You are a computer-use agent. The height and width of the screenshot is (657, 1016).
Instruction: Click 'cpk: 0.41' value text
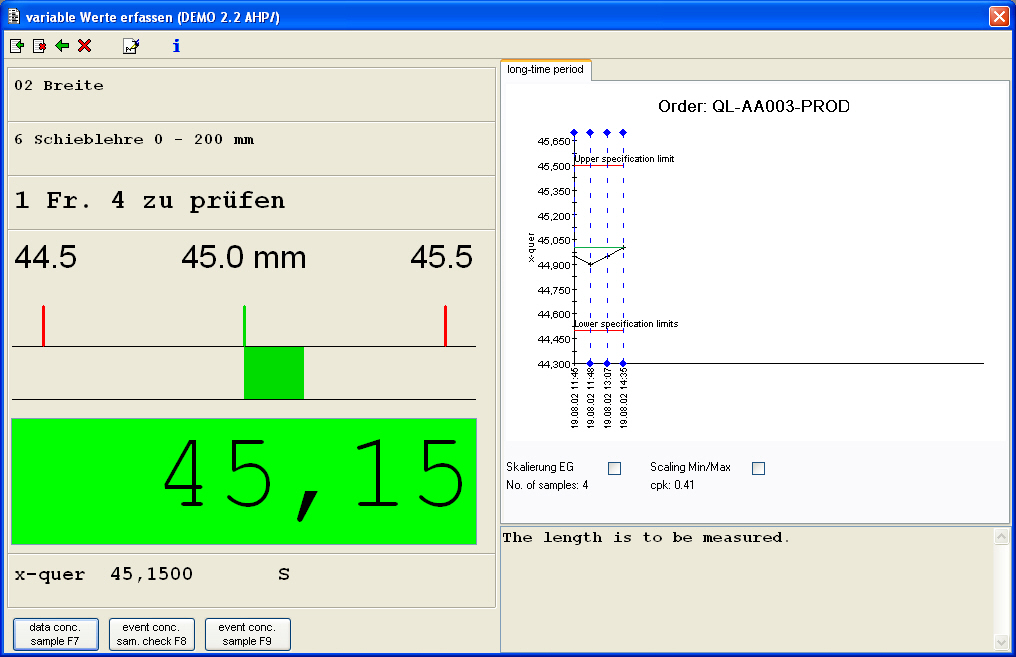pos(672,485)
